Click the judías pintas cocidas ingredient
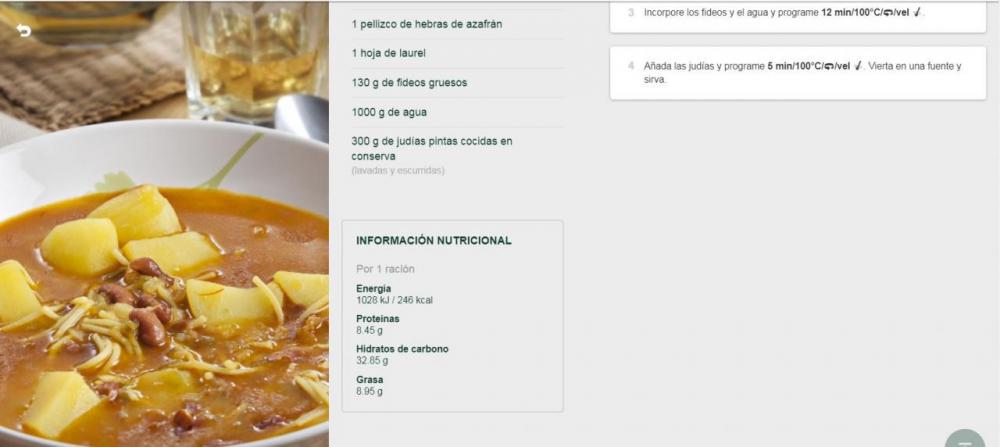This screenshot has height=447, width=1000. click(432, 149)
